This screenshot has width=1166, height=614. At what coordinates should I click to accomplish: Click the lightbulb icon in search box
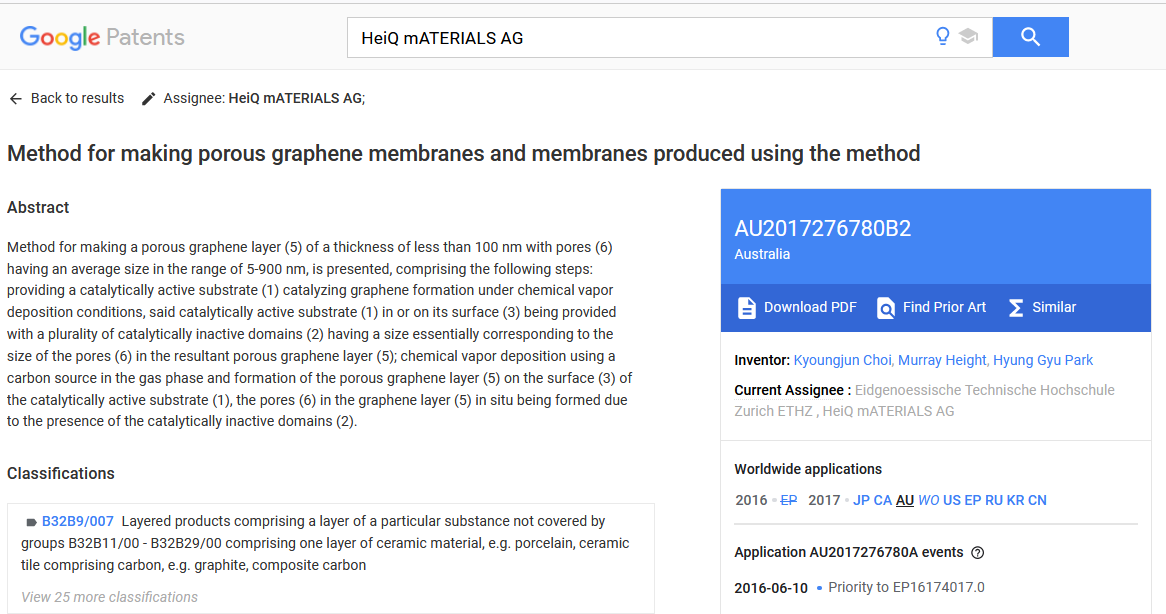tap(942, 36)
